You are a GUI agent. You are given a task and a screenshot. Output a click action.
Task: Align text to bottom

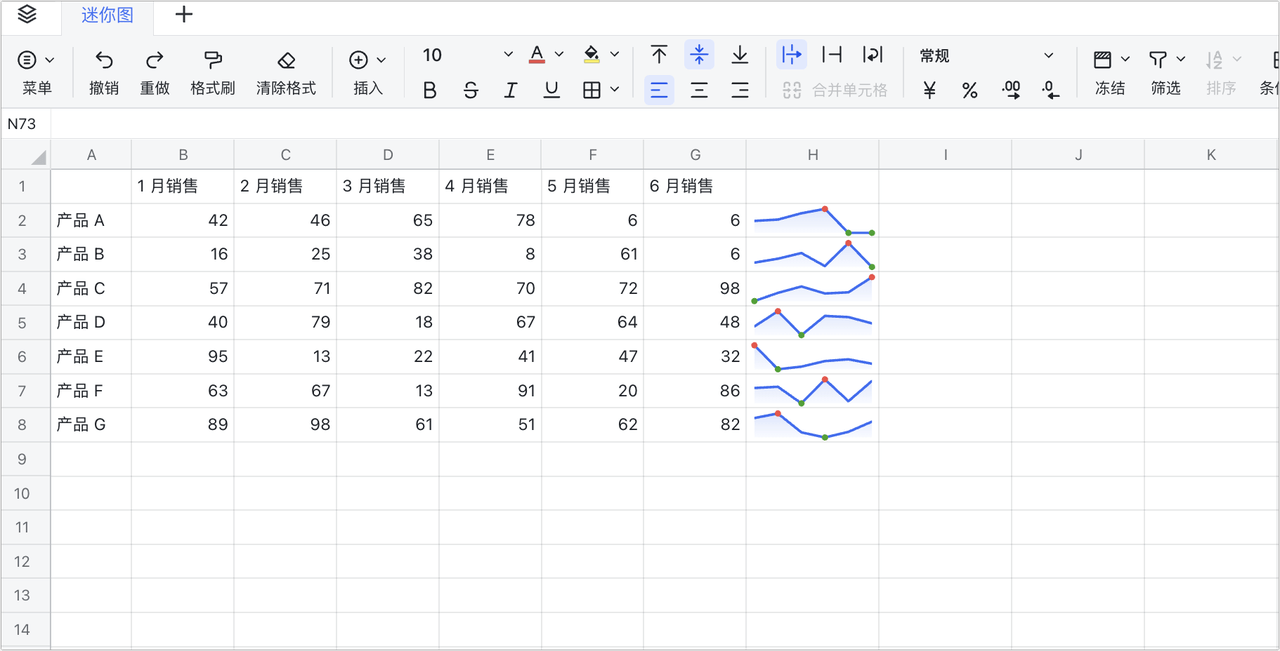(740, 55)
